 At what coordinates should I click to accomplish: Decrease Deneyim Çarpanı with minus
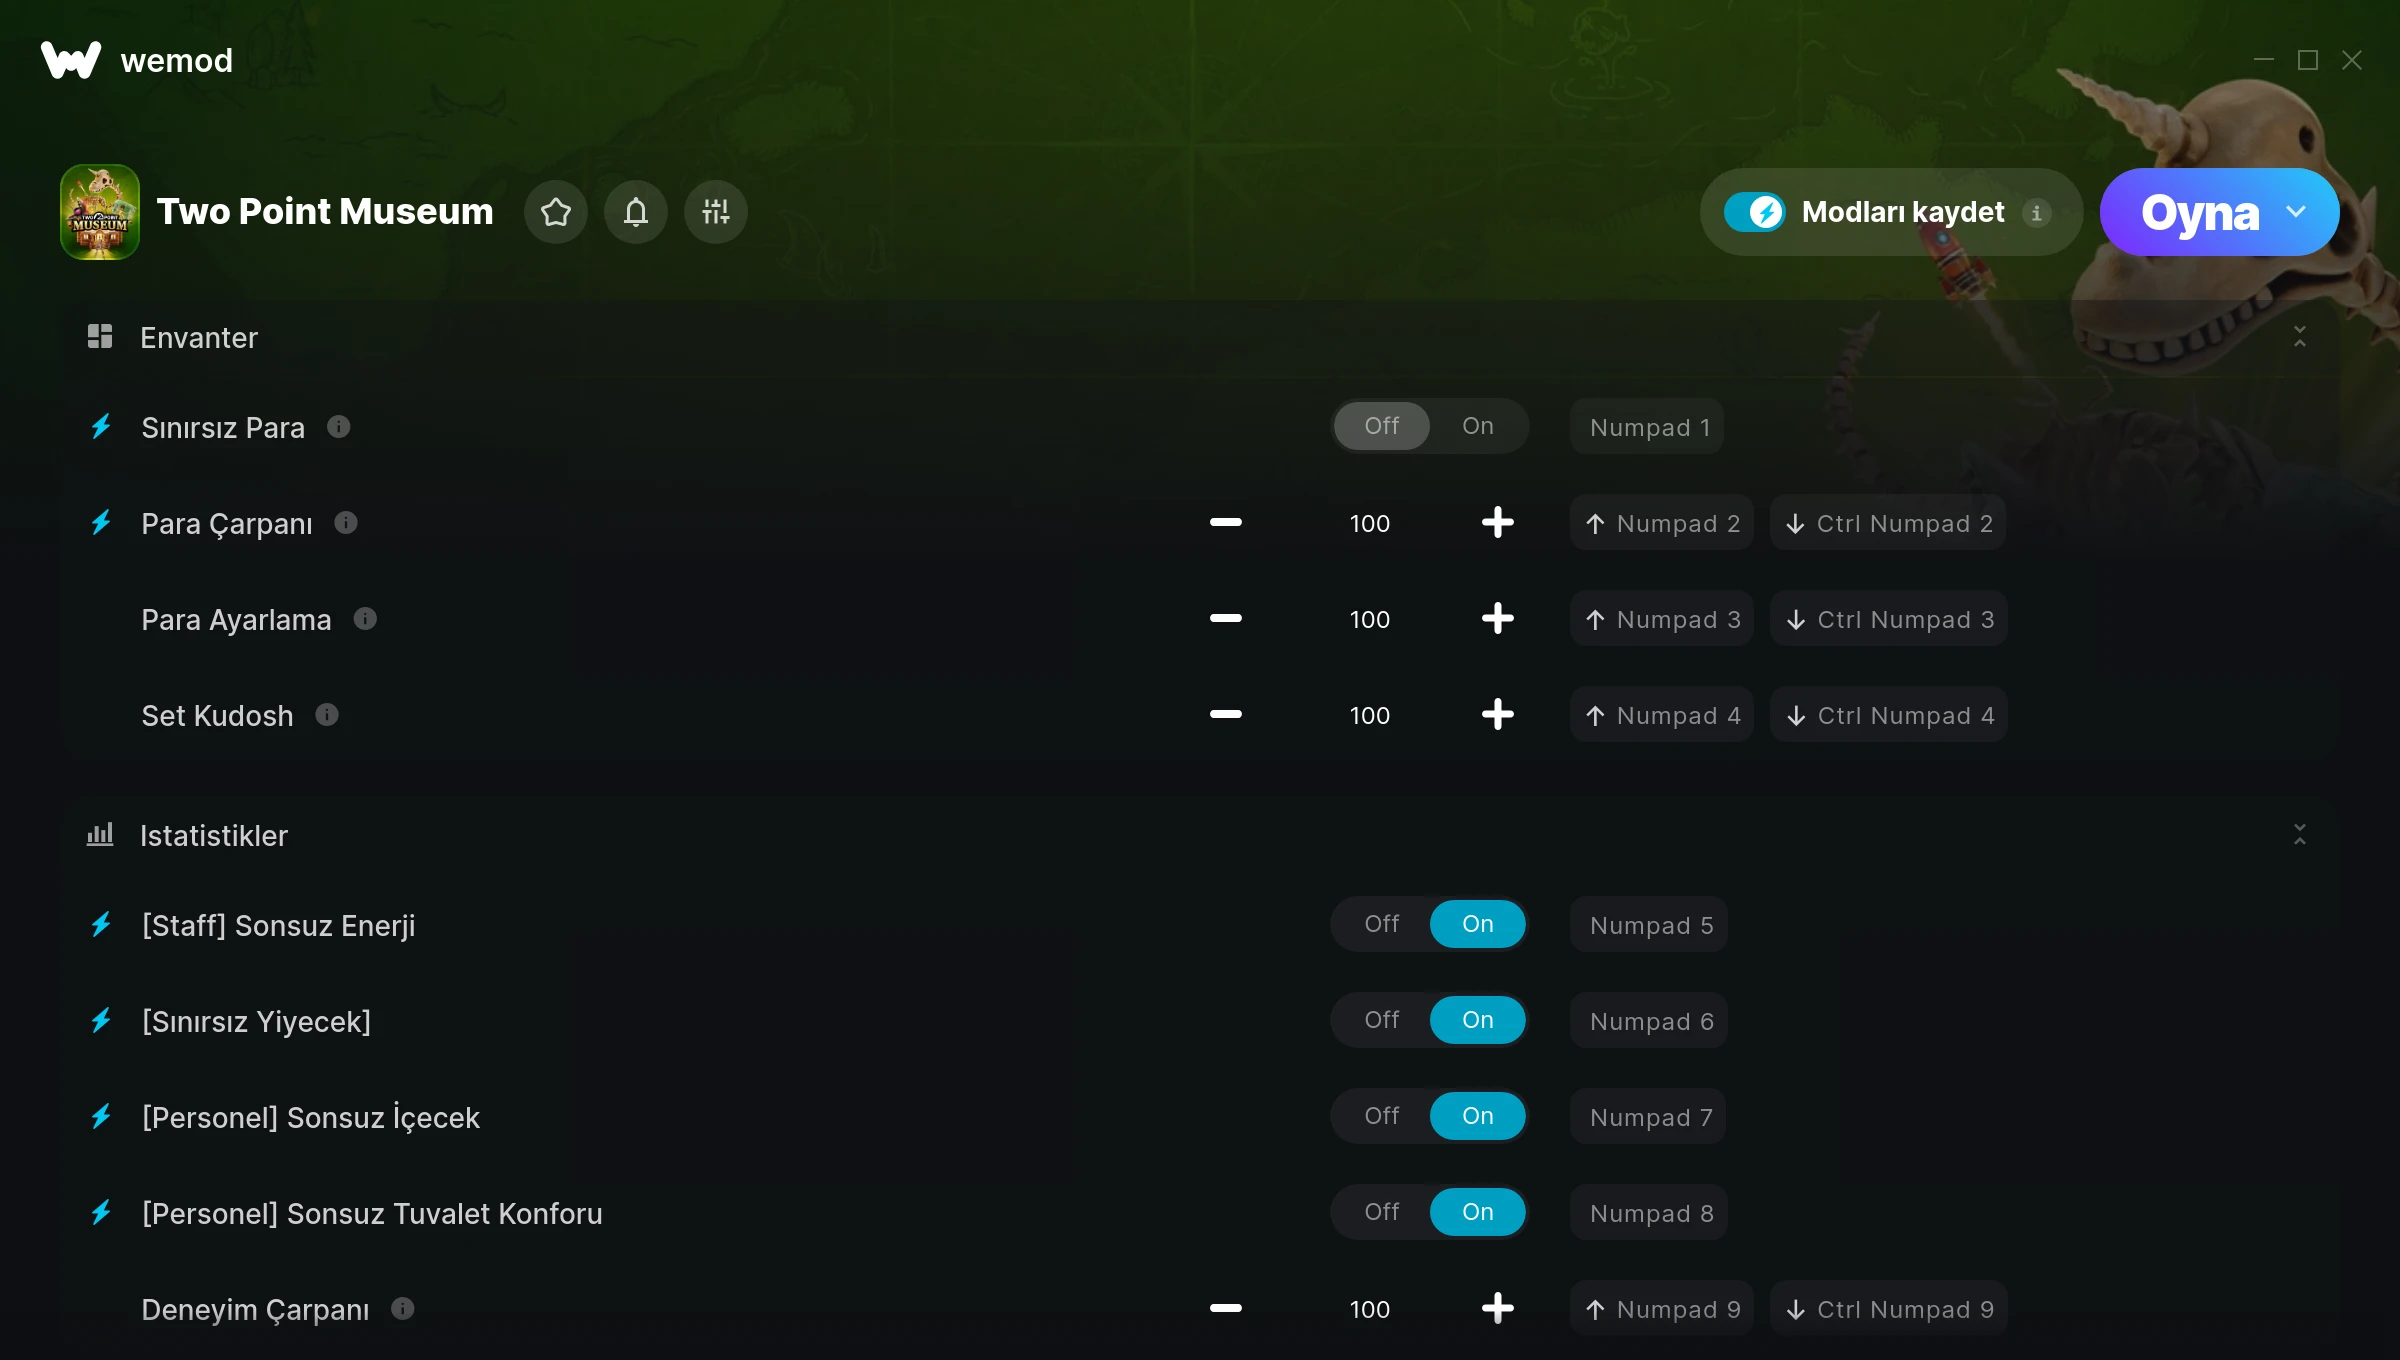pyautogui.click(x=1226, y=1308)
